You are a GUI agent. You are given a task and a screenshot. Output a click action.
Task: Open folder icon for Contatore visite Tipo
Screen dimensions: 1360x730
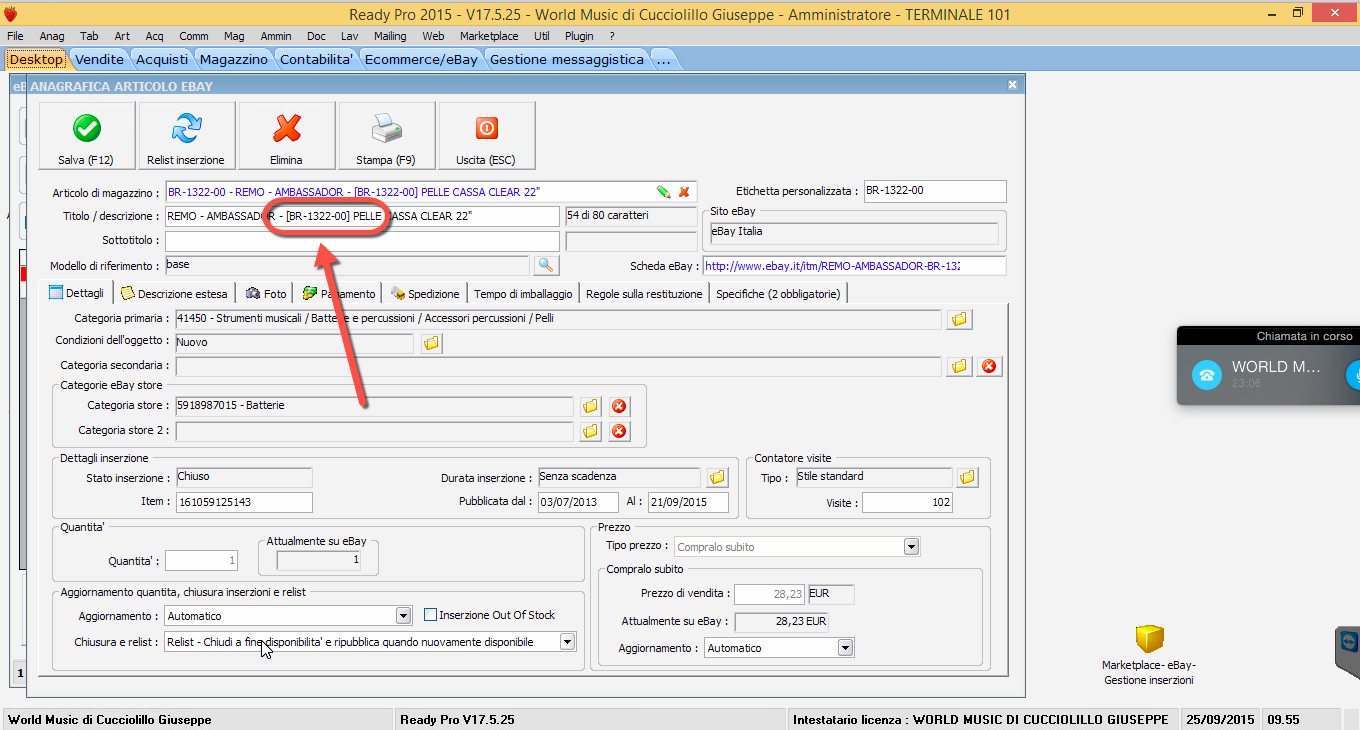[967, 477]
